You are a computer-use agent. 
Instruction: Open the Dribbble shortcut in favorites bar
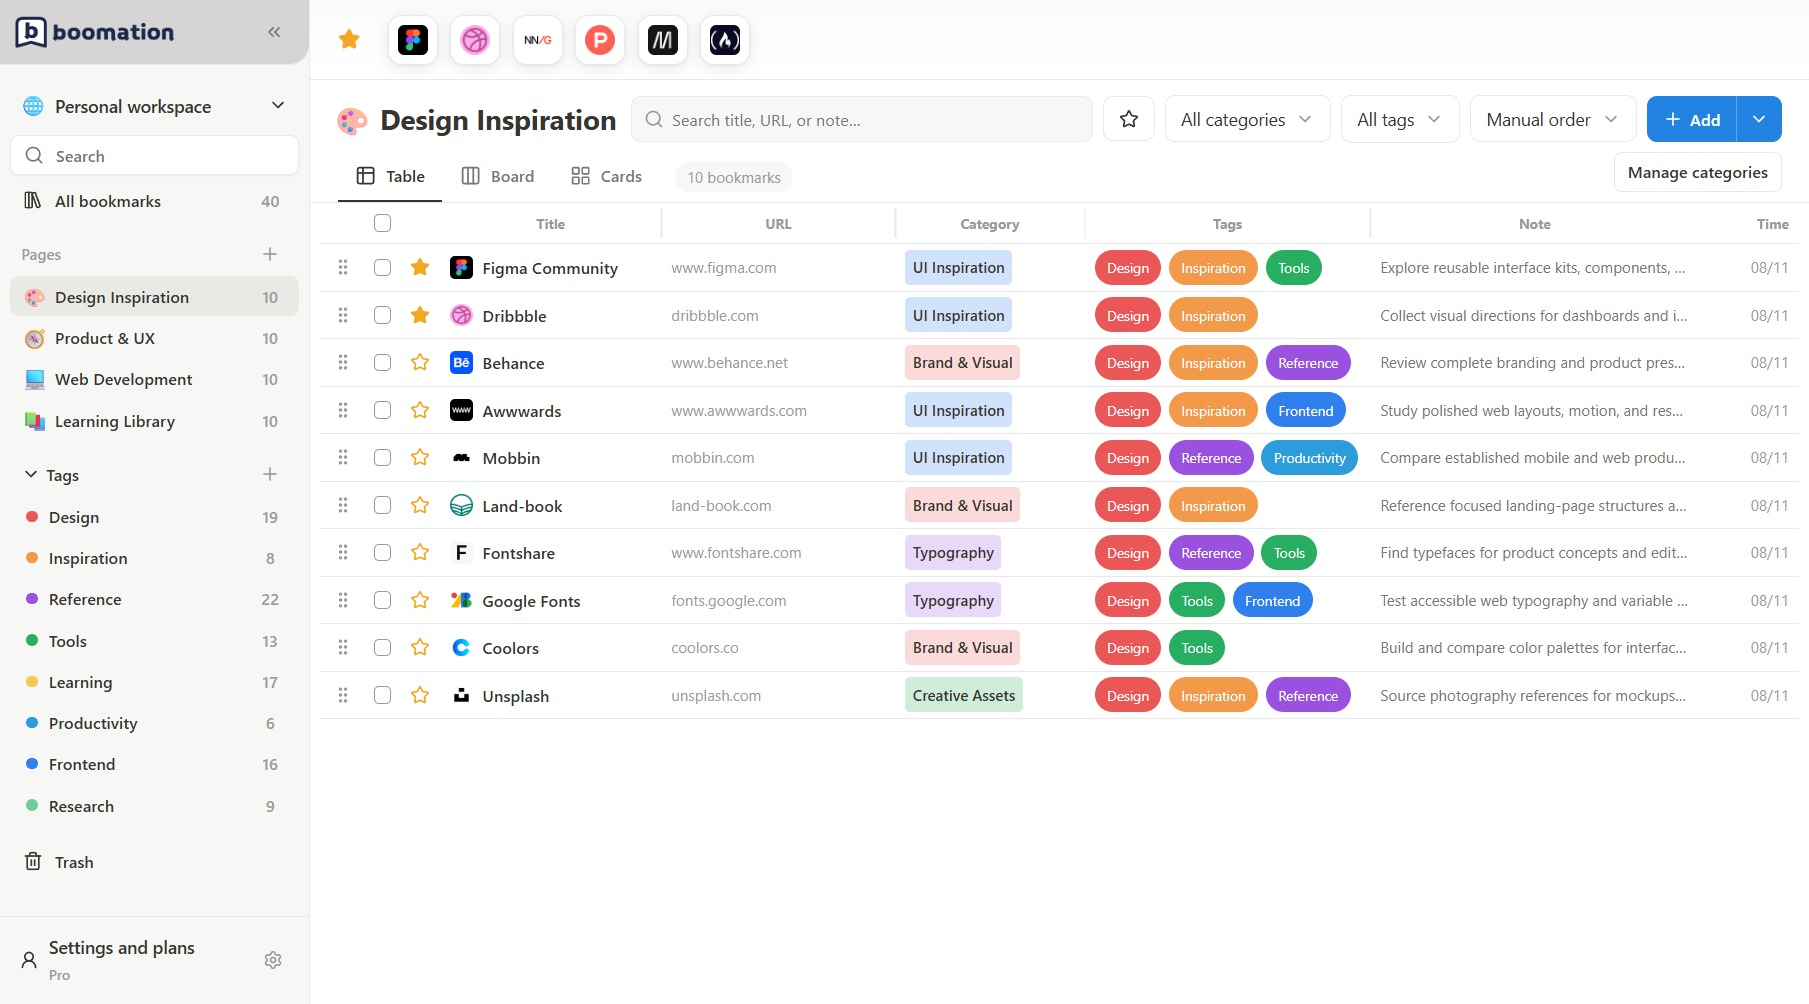(475, 40)
